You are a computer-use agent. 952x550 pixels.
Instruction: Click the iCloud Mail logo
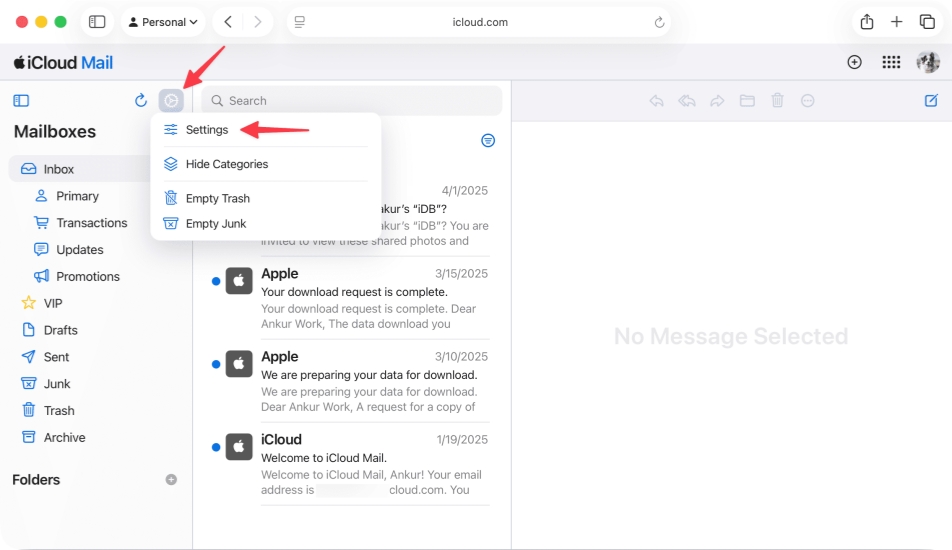64,63
